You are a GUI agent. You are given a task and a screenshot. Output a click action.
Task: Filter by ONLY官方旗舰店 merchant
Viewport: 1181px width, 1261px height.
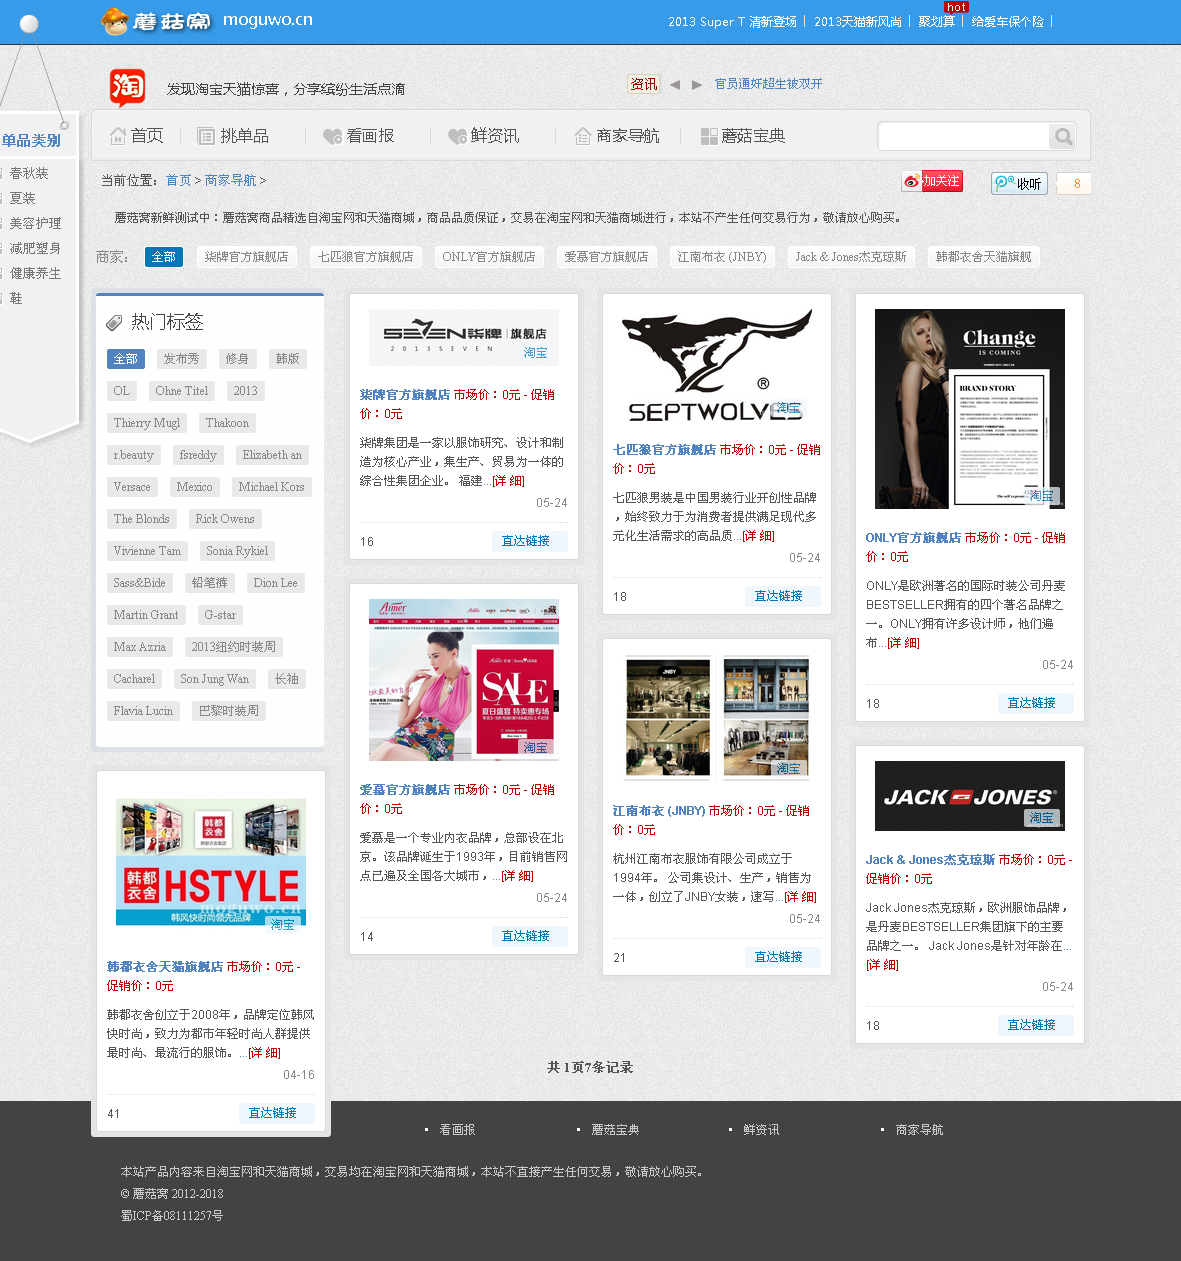coord(488,257)
